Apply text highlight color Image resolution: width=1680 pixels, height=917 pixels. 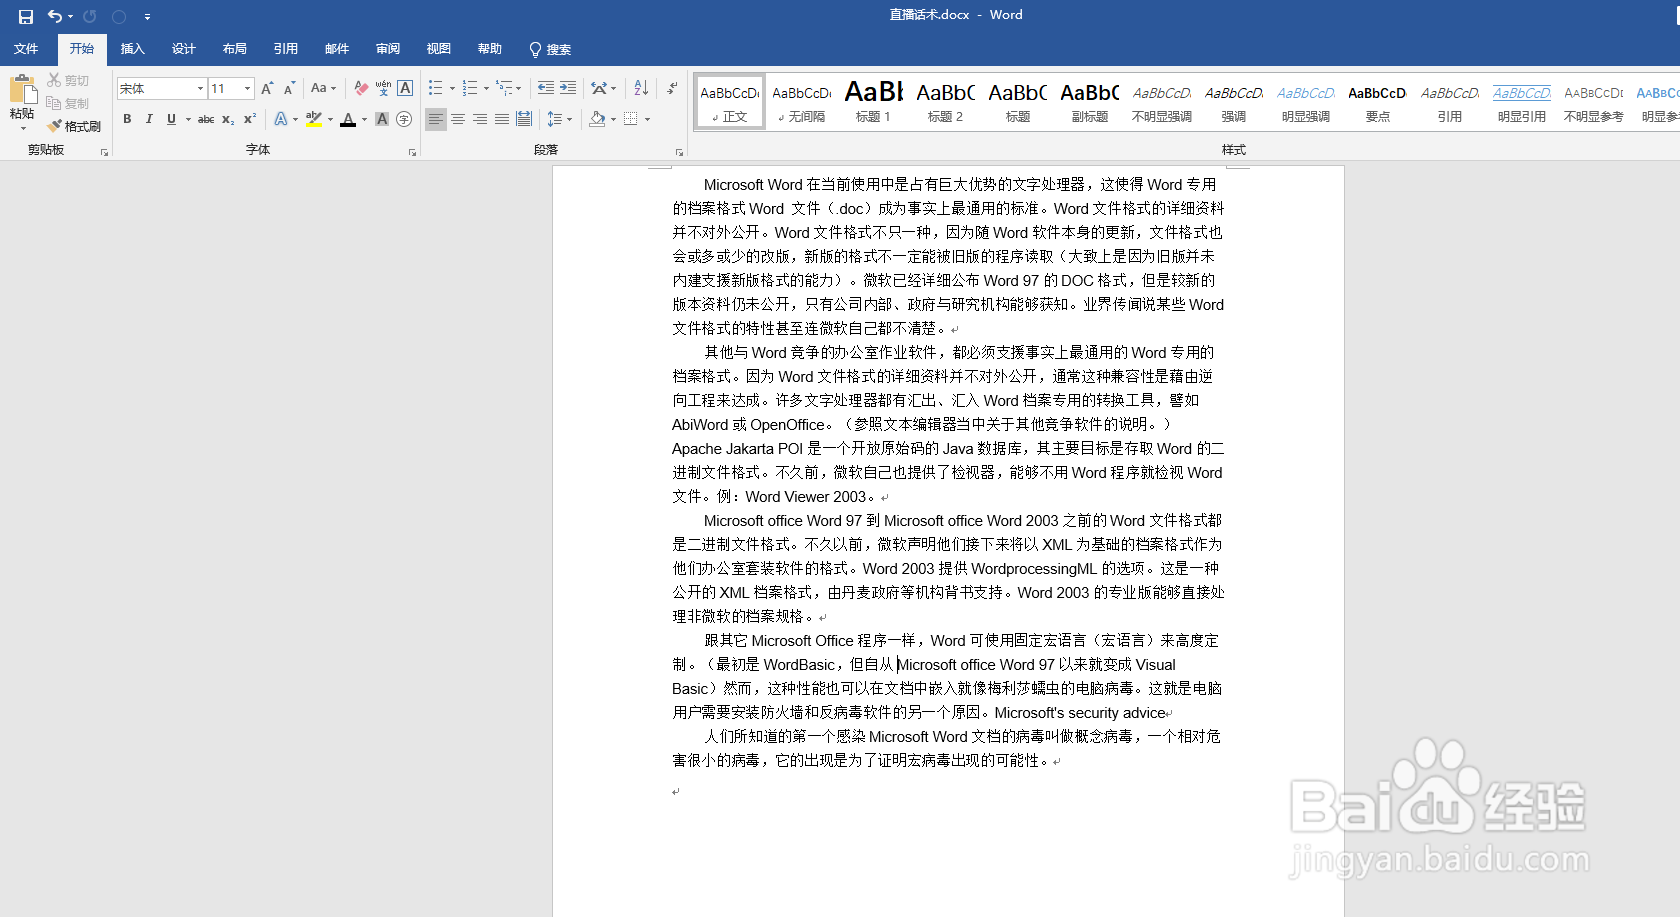(314, 119)
